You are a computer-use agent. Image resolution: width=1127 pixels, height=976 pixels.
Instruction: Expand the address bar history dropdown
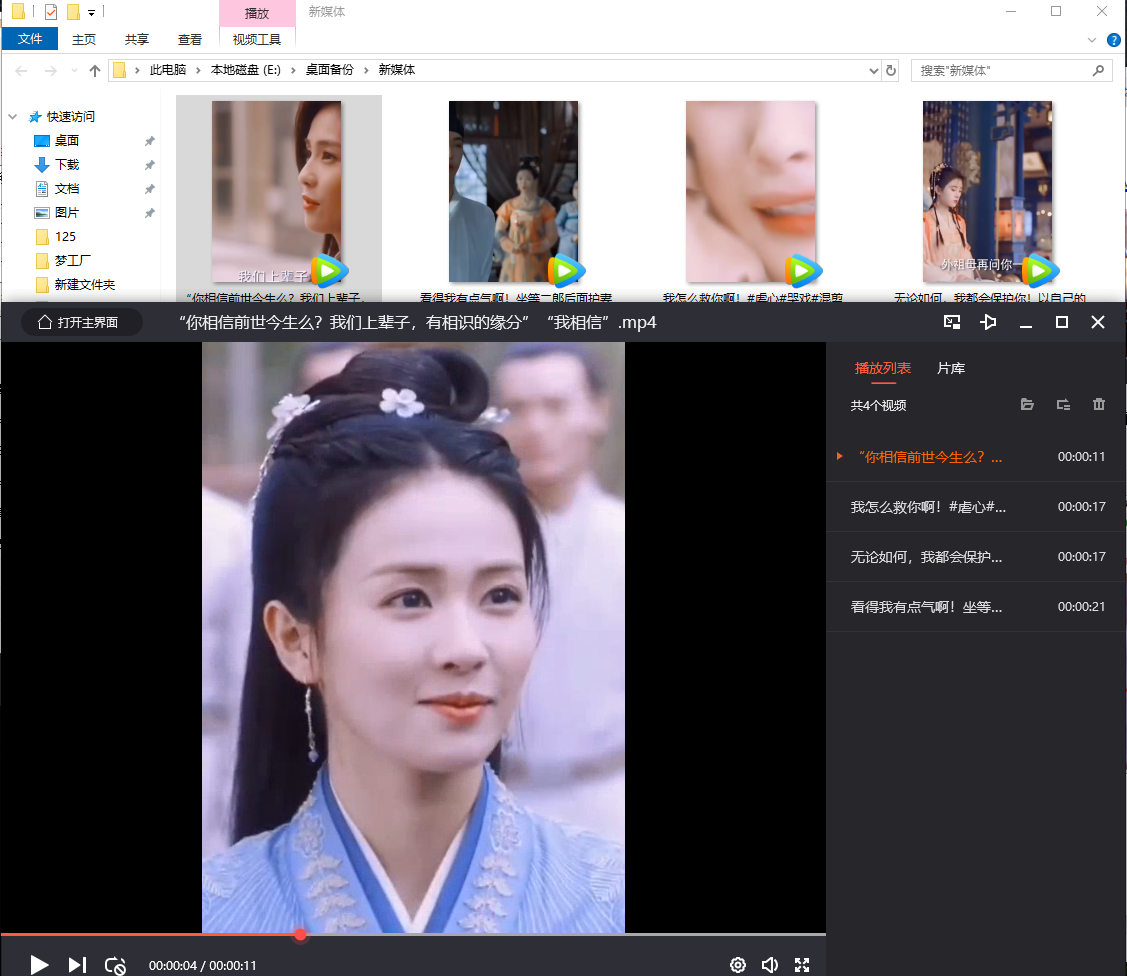point(873,71)
